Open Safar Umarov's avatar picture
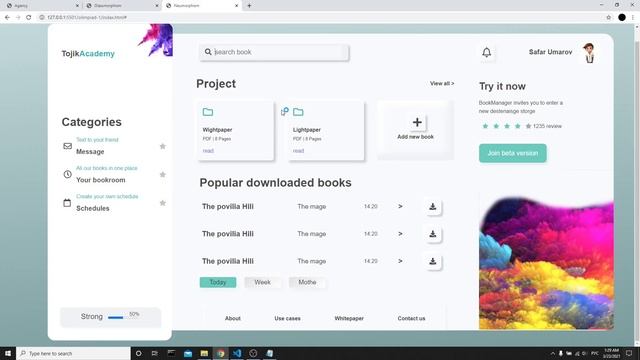Screen dimensions: 640x360 tap(589, 53)
